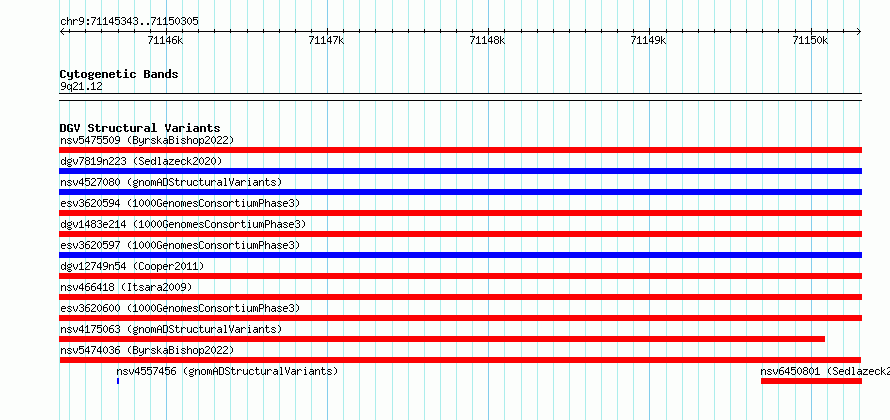This screenshot has width=890, height=420.
Task: Click the 71149k ruler tick label
Action: [649, 40]
